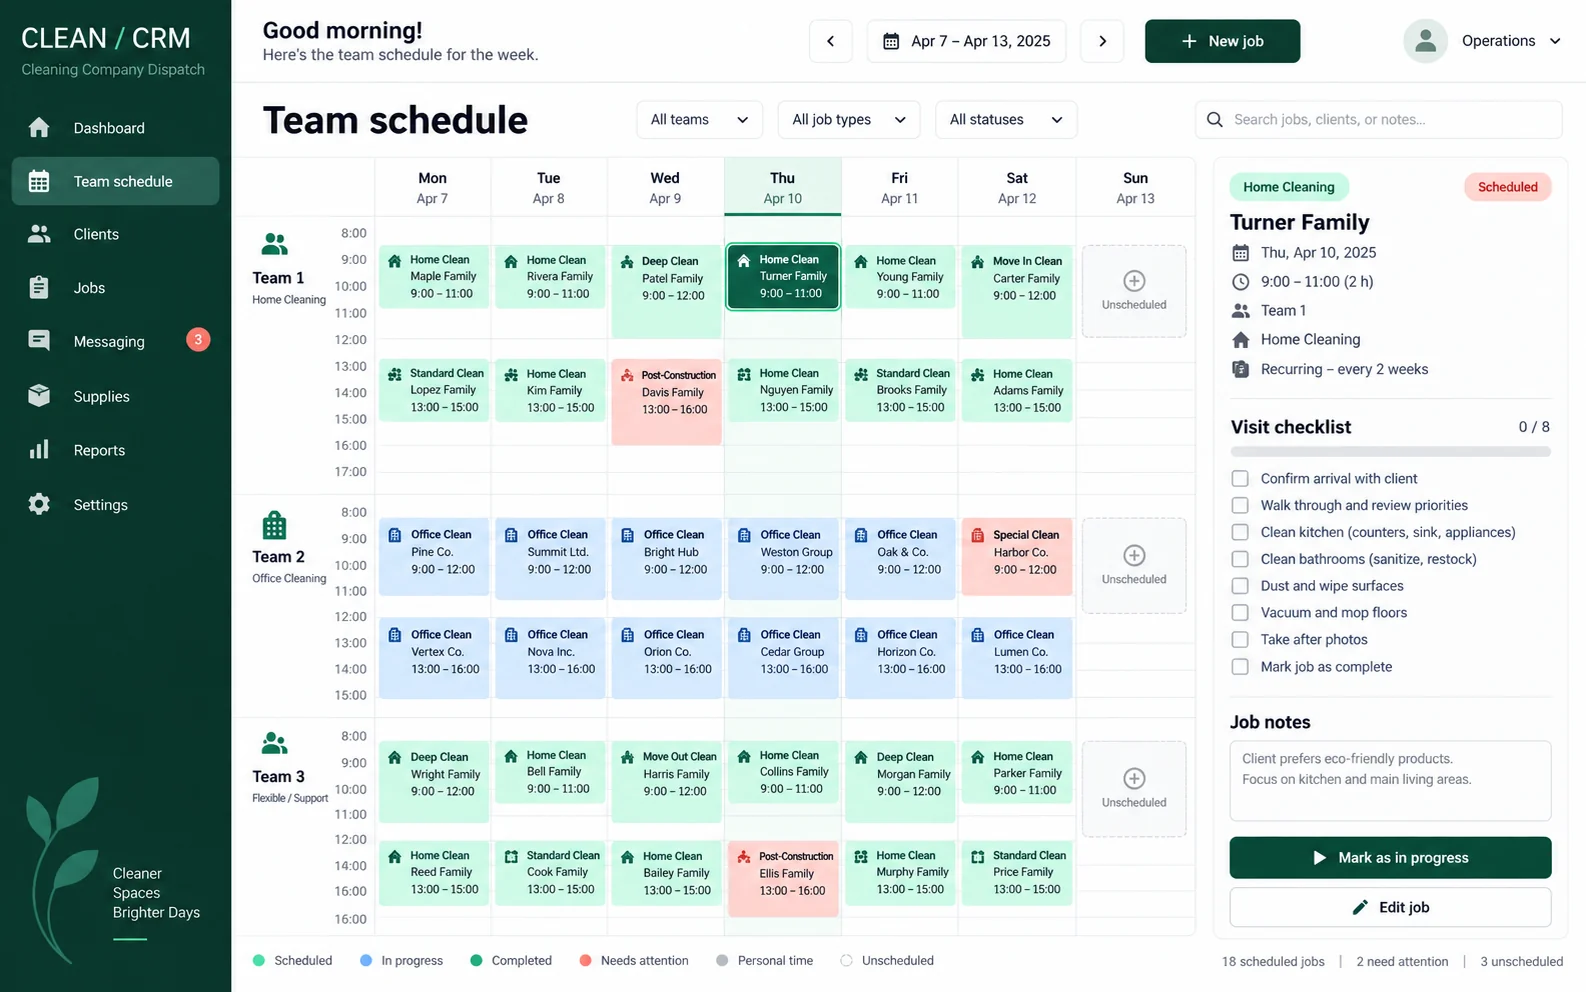The height and width of the screenshot is (992, 1586).
Task: Click the visit checklist progress bar
Action: tap(1390, 452)
